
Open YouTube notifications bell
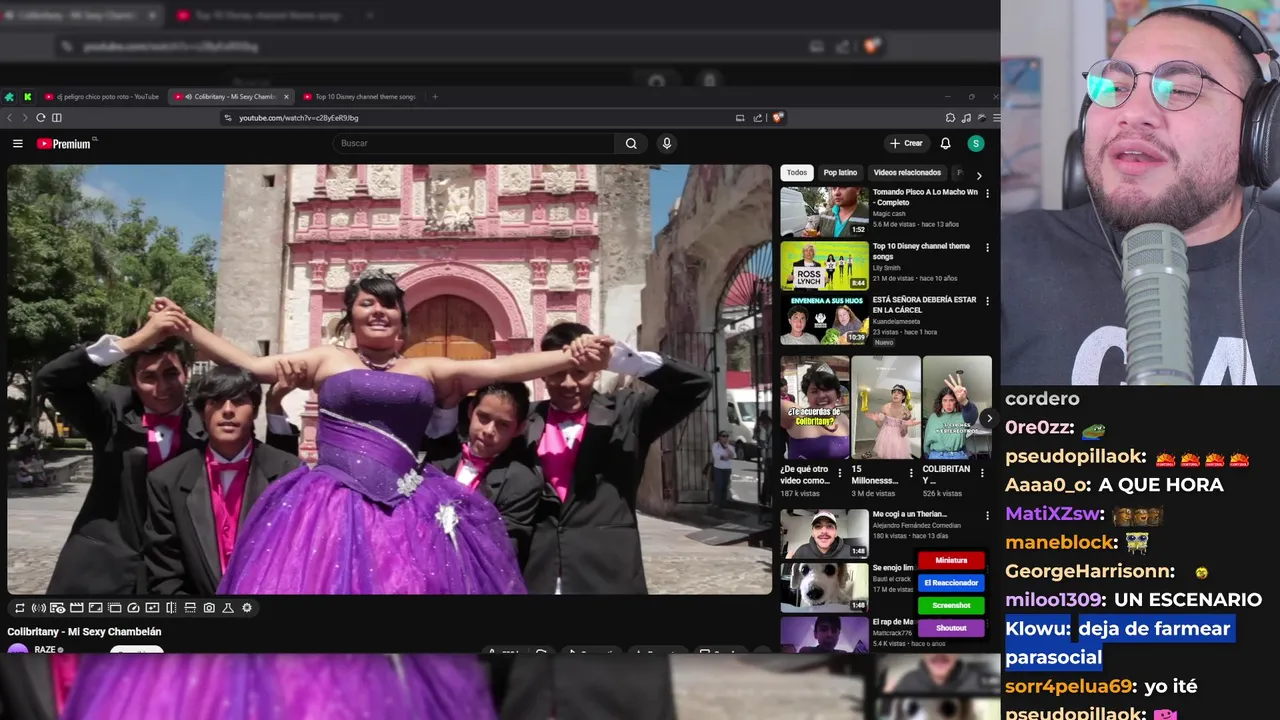click(x=945, y=143)
